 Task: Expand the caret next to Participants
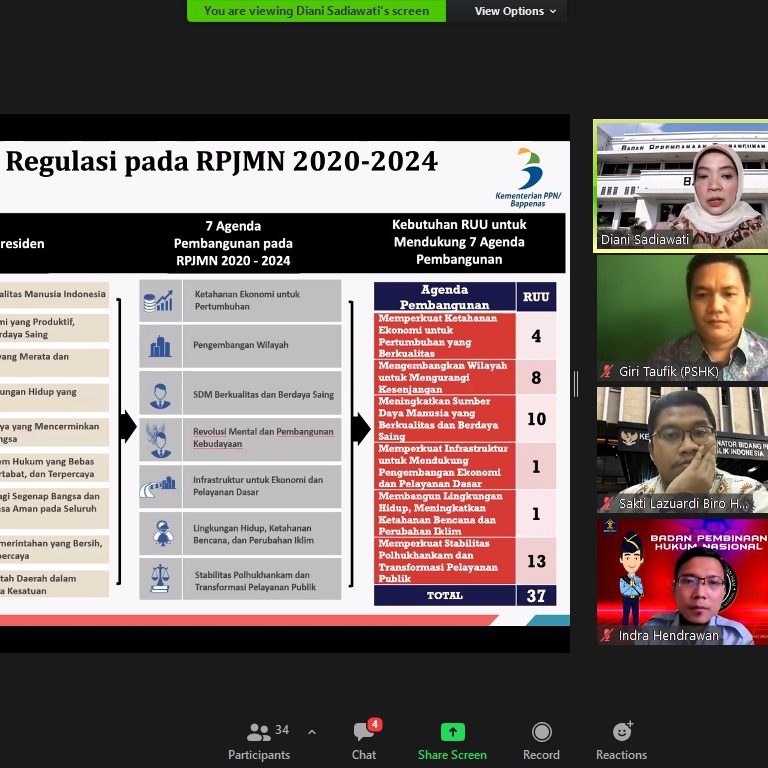click(x=312, y=732)
